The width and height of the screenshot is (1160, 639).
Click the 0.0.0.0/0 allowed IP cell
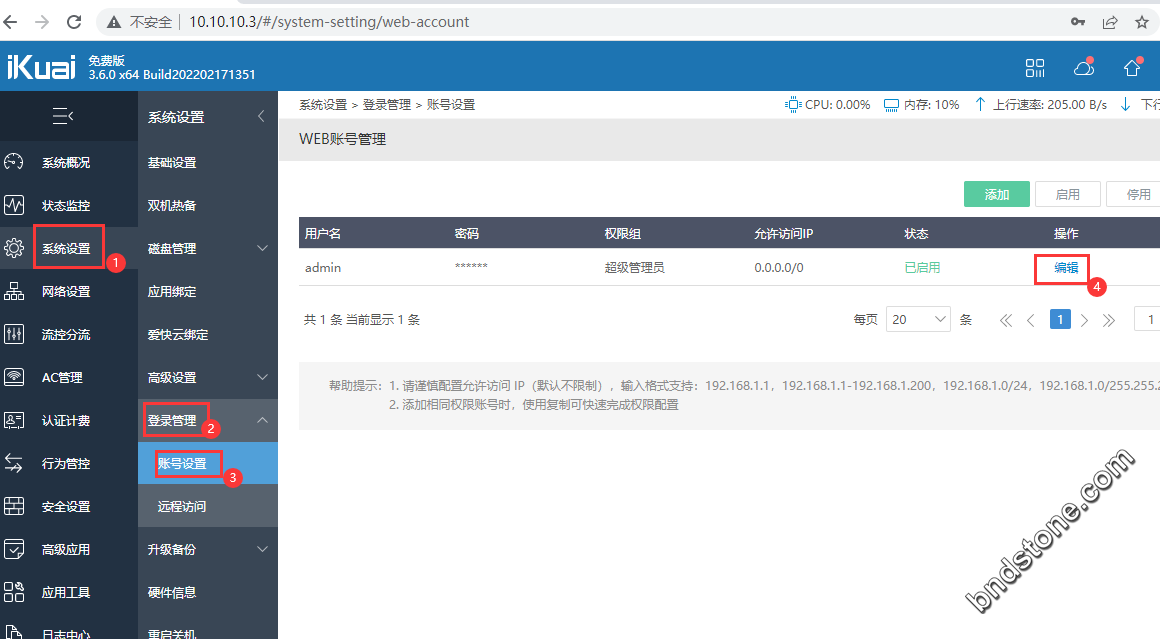pos(779,268)
